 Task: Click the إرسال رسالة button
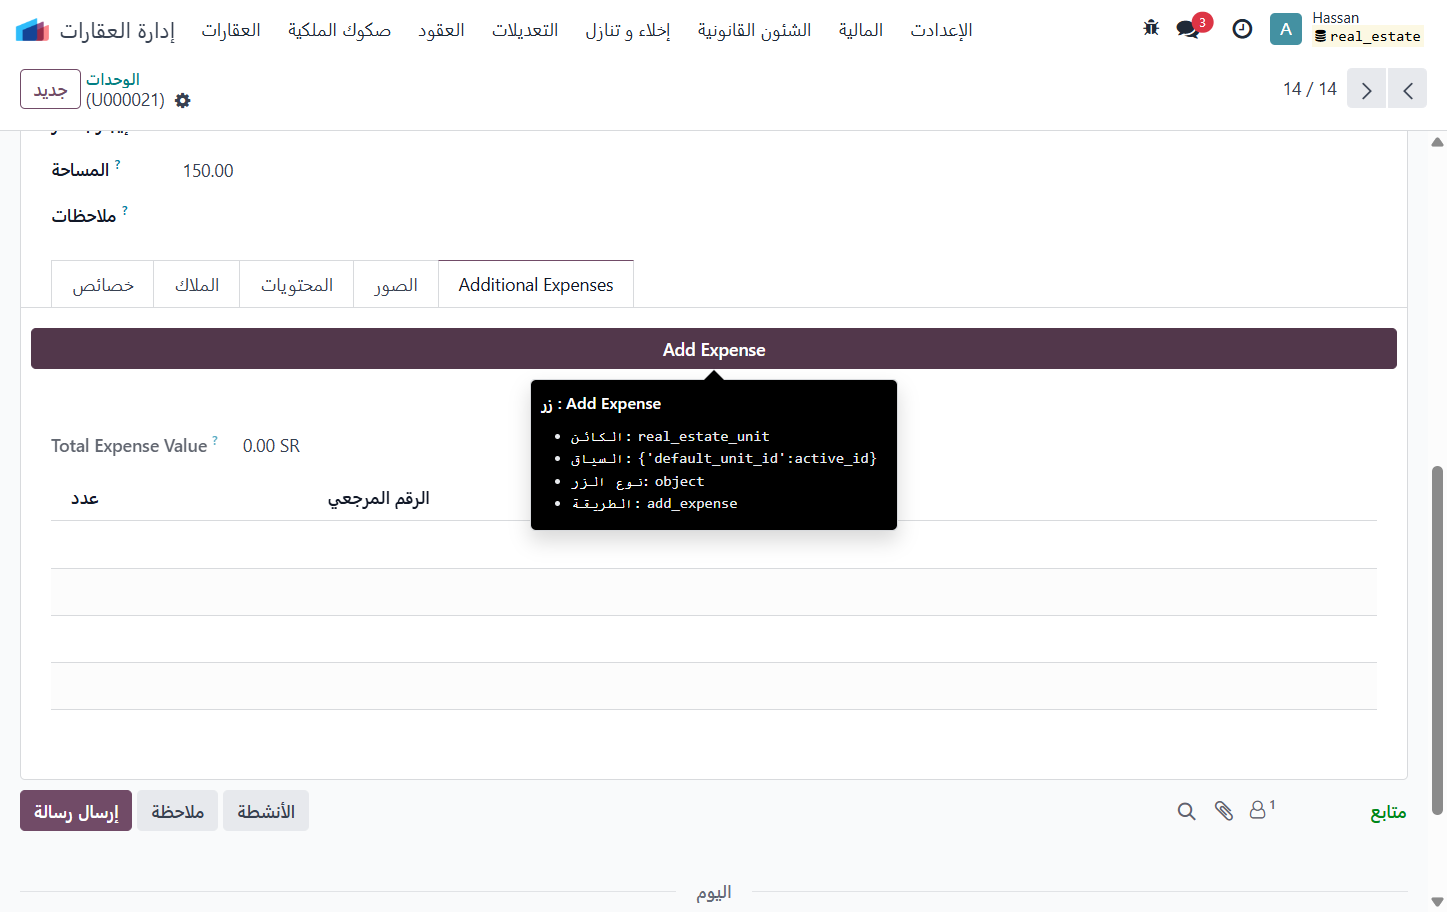click(76, 811)
